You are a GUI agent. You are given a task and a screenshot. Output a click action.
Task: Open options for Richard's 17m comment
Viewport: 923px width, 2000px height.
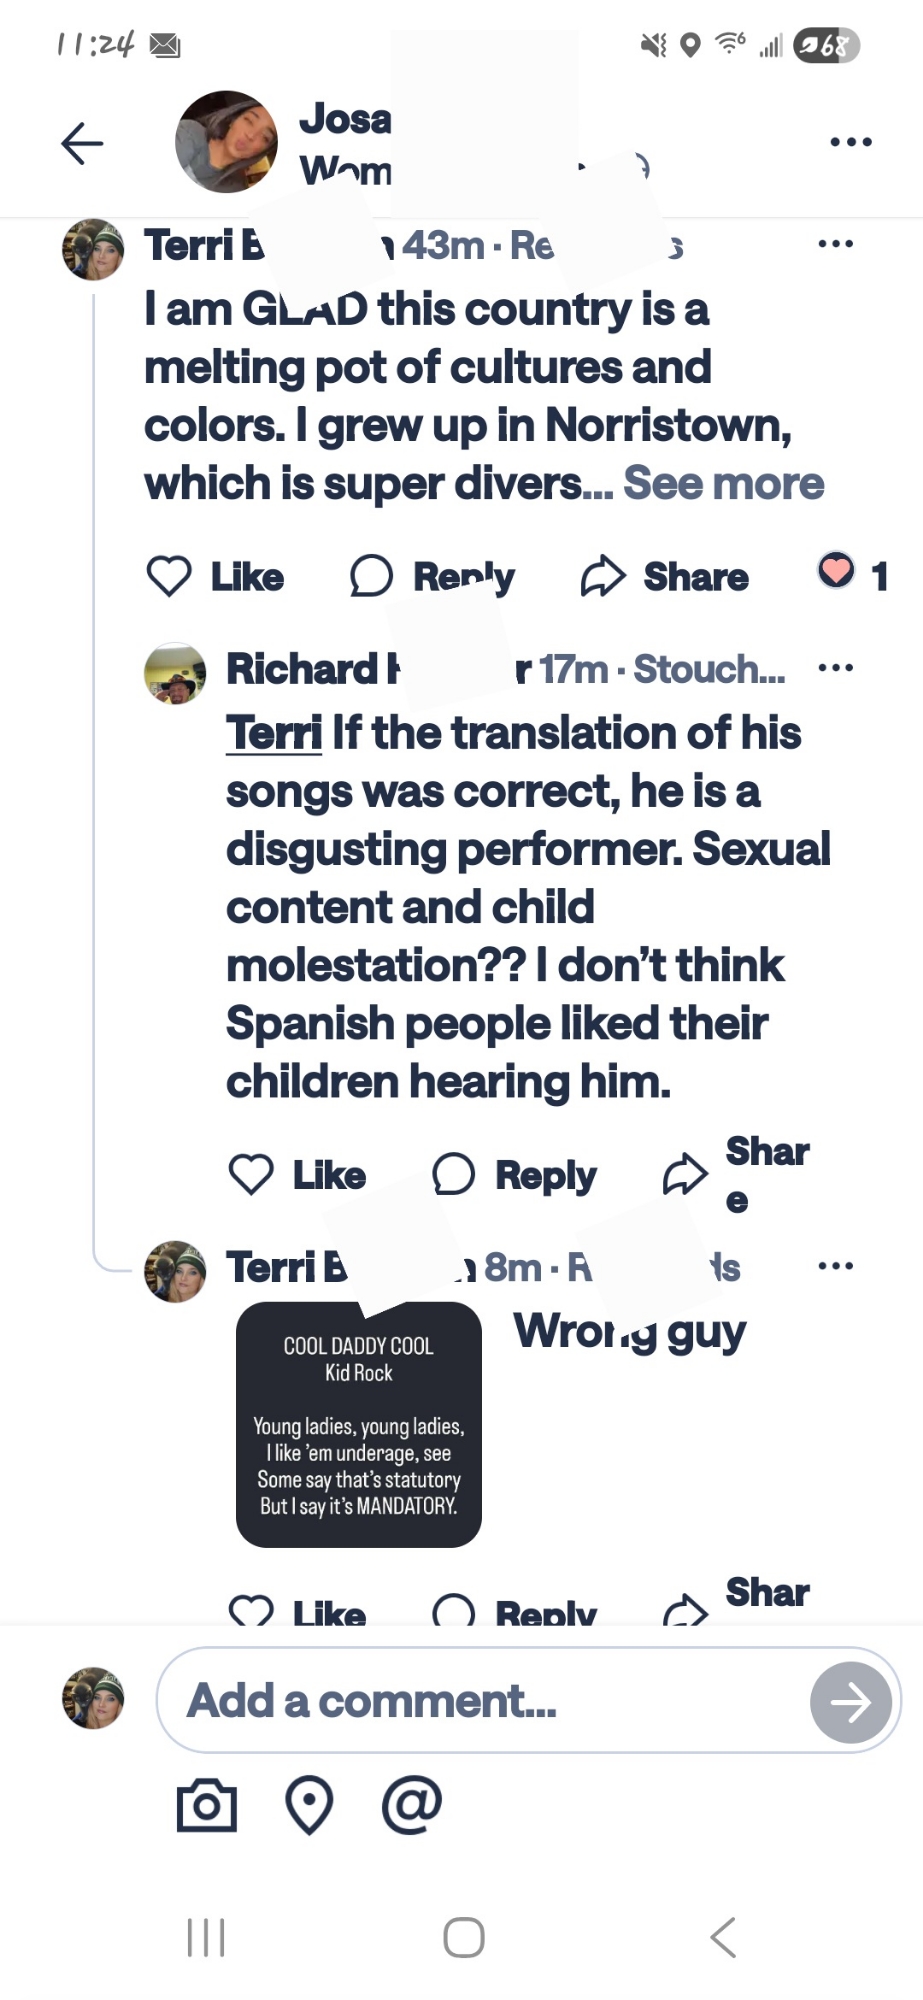coord(835,668)
